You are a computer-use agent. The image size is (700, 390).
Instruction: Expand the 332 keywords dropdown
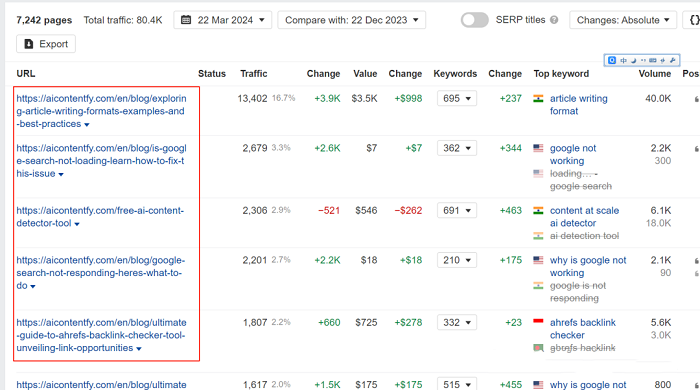[457, 322]
